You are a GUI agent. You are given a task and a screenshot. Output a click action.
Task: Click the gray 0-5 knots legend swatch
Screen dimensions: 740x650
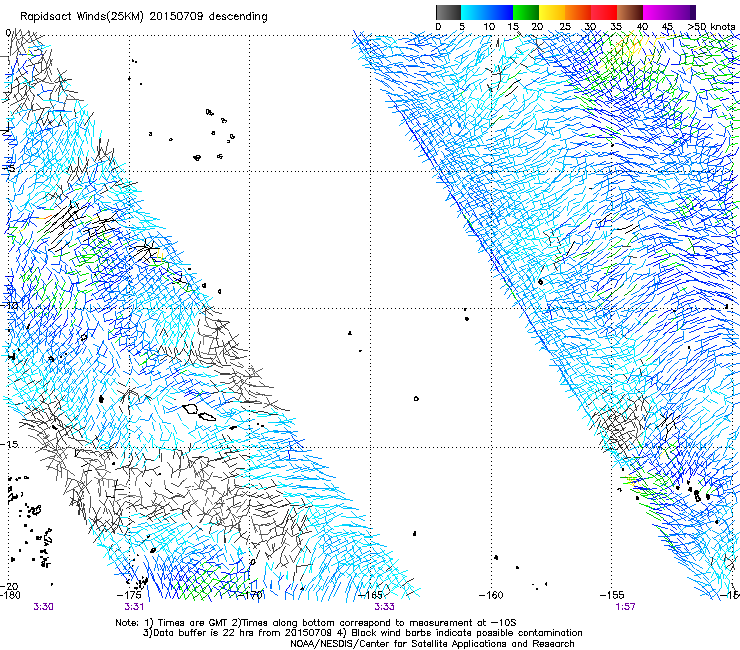coord(448,12)
